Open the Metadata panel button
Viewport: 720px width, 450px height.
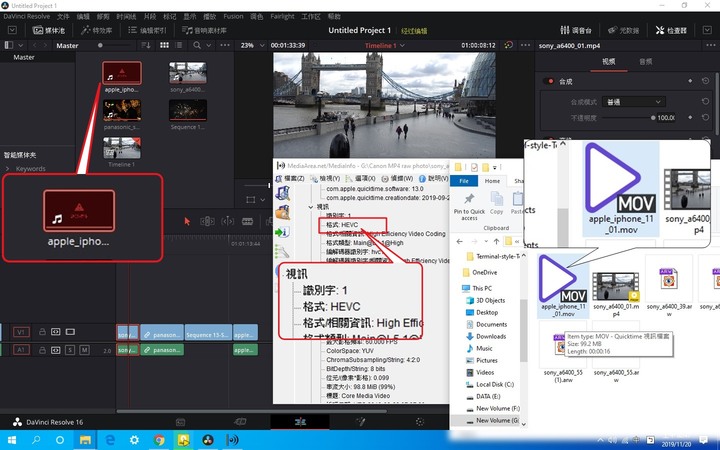coord(623,30)
